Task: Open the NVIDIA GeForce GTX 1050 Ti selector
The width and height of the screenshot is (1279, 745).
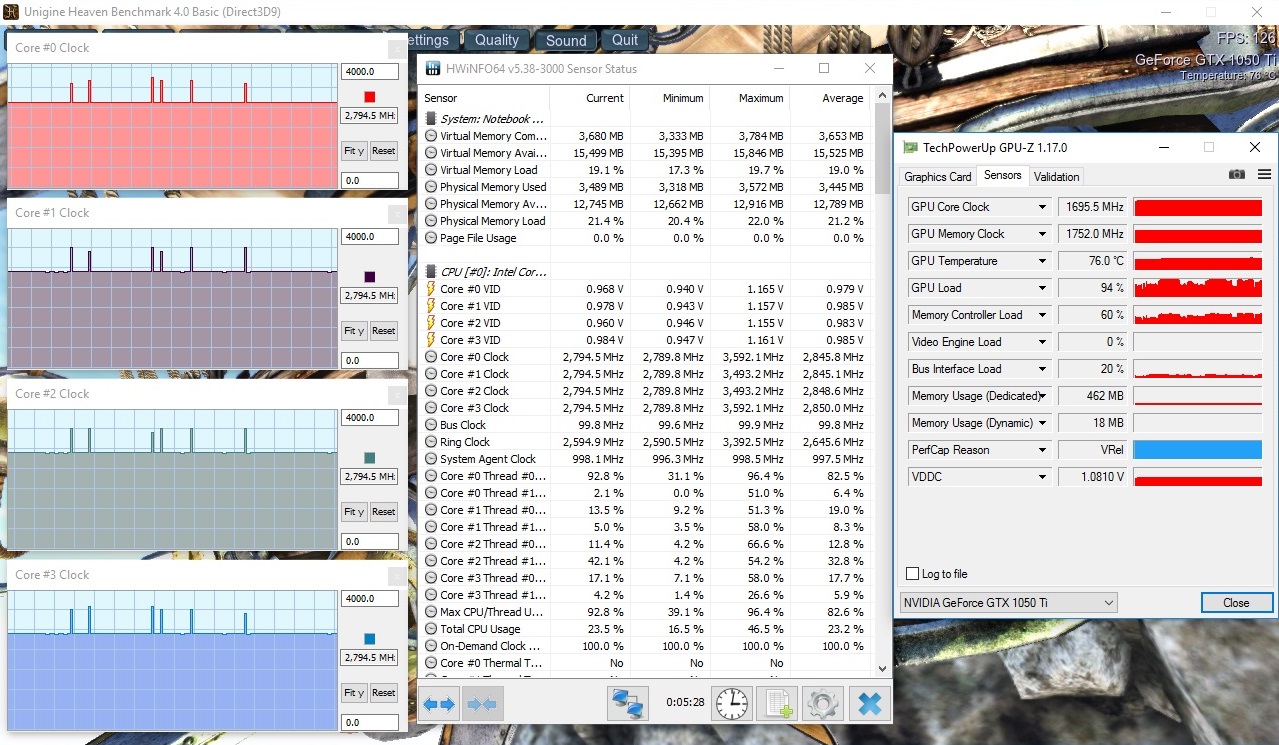Action: (1008, 603)
